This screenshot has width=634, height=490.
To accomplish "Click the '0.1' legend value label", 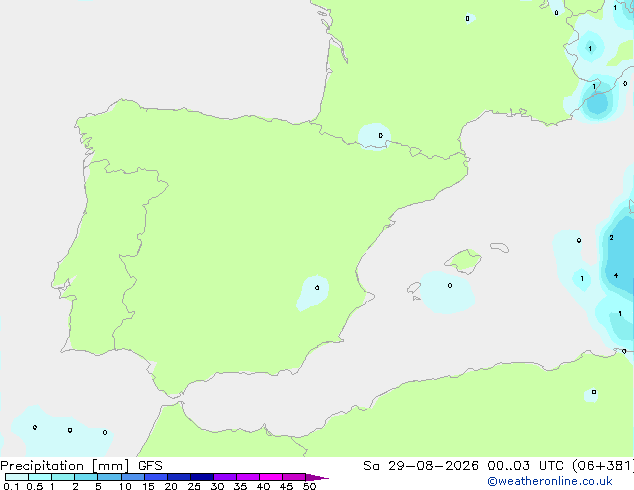I will pos(11,486).
